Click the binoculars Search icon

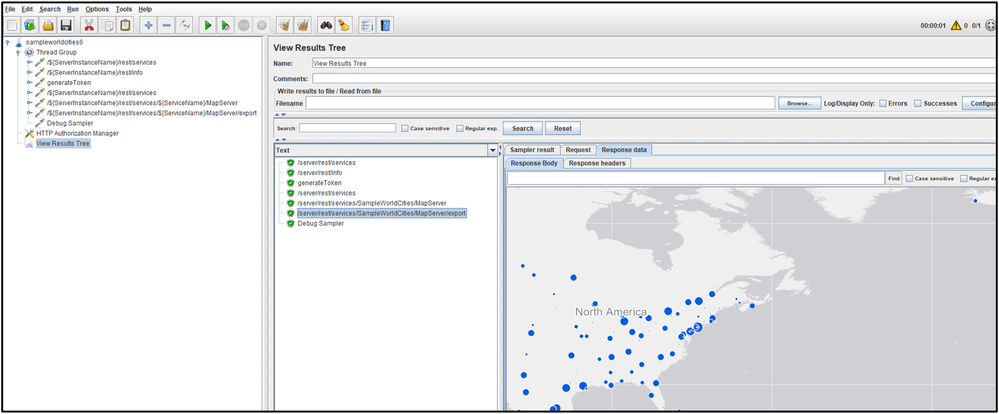tap(325, 25)
